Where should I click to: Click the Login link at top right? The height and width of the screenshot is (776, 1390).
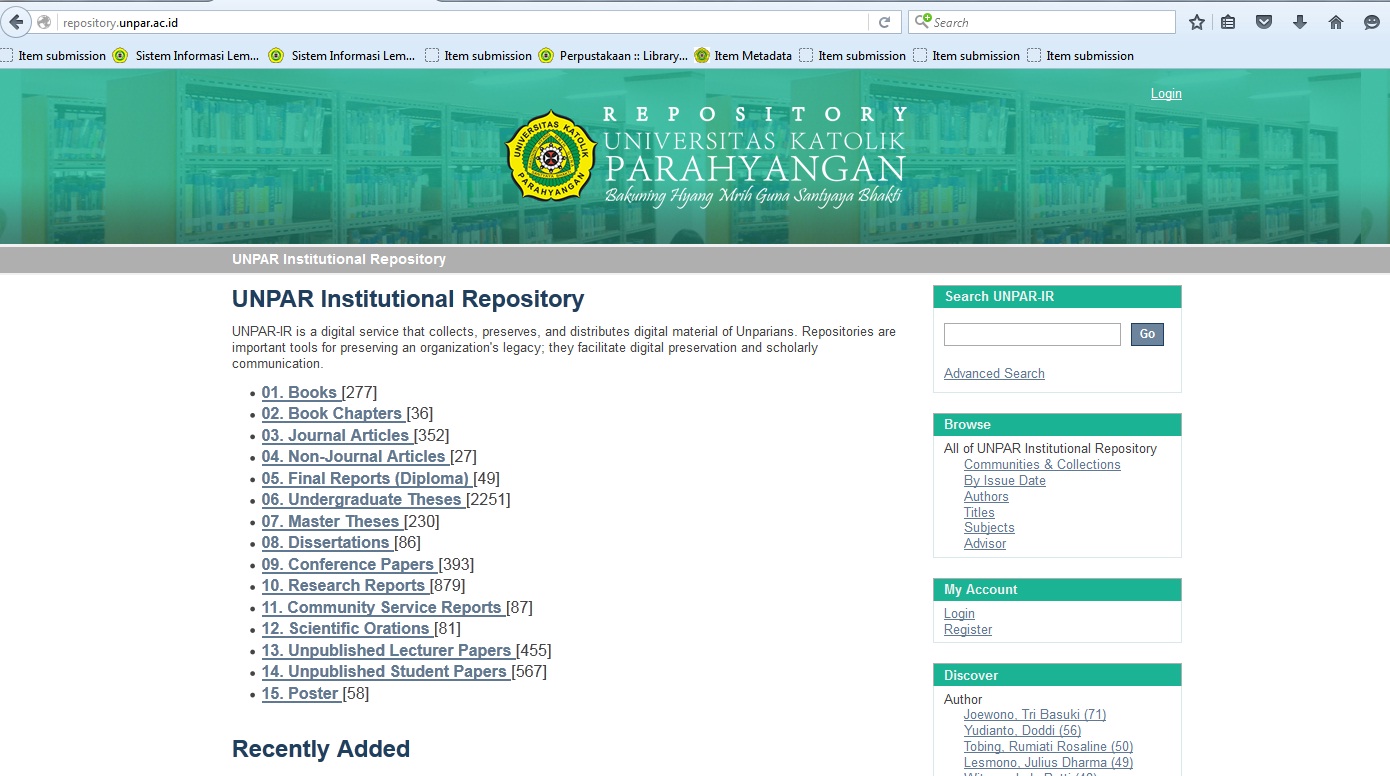(1165, 93)
